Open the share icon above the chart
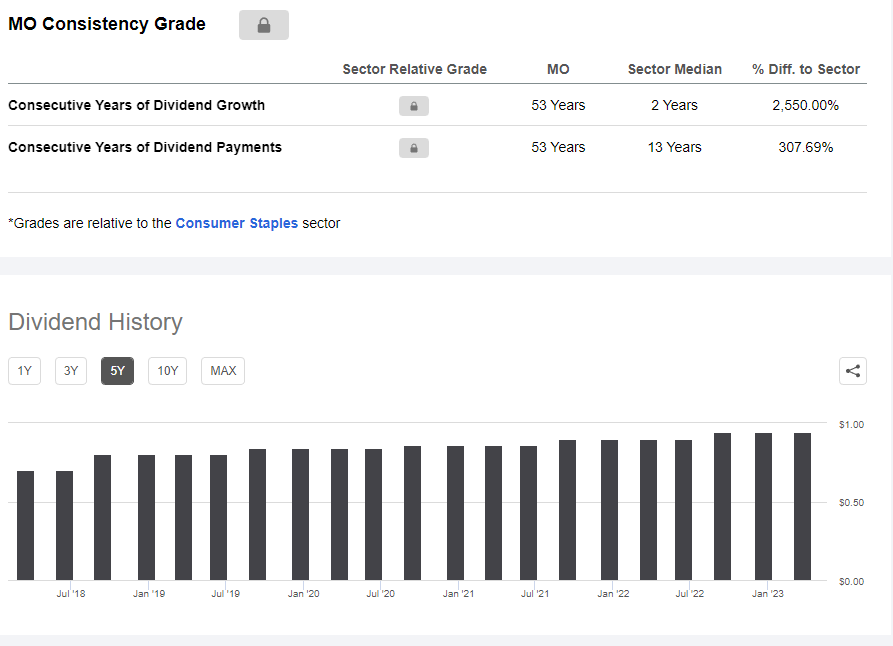The image size is (893, 646). click(x=853, y=371)
